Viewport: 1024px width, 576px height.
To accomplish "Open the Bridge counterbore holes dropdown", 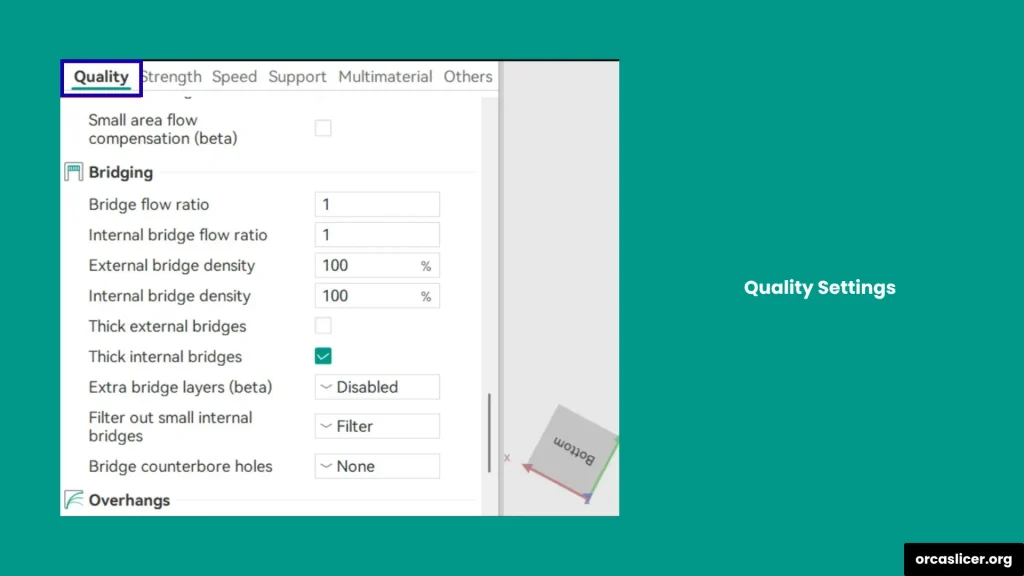I will [x=377, y=466].
